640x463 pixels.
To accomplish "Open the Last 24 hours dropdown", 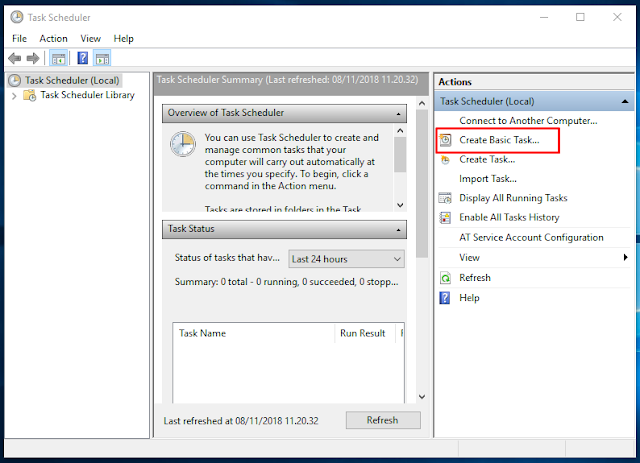I will point(346,259).
